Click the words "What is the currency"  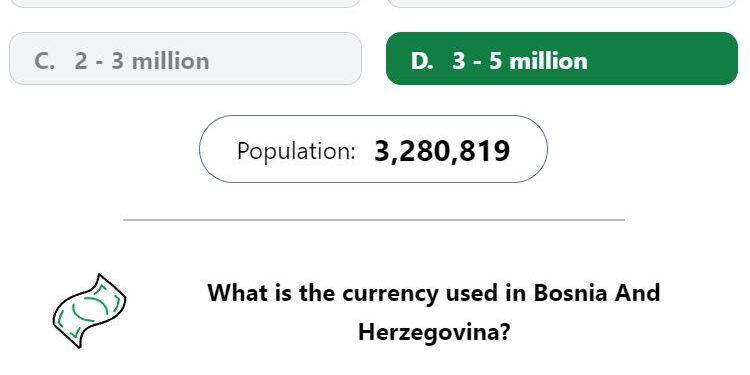[323, 293]
